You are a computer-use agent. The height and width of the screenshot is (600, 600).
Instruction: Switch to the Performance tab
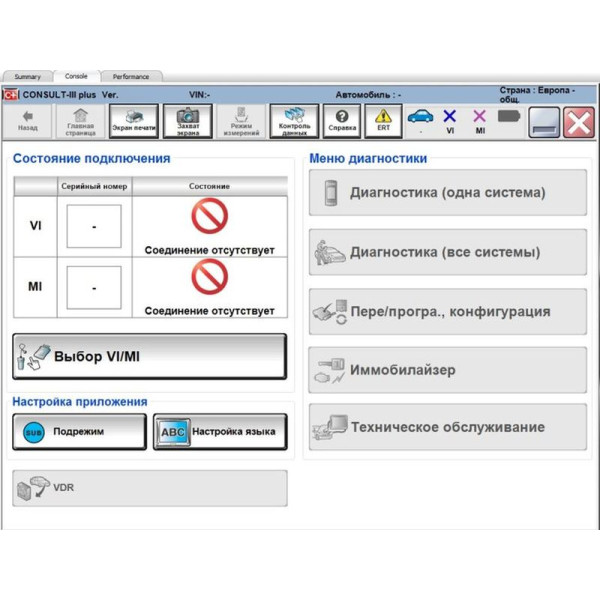tap(131, 76)
